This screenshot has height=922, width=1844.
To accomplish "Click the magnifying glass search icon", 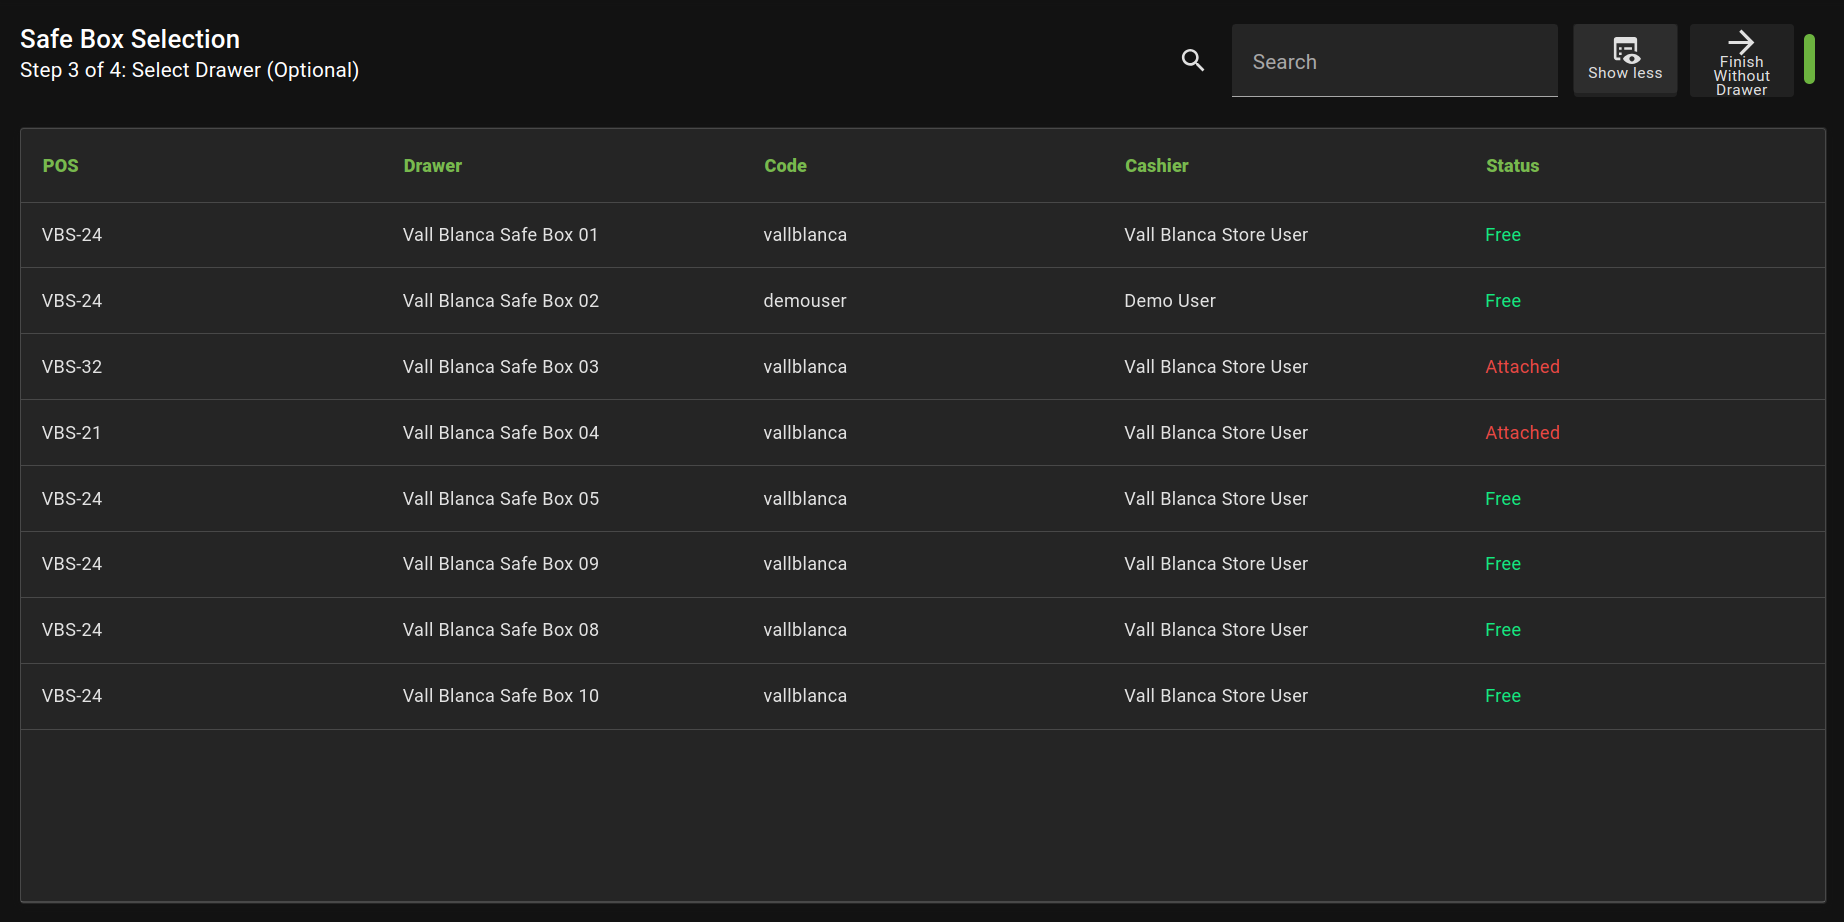I will 1192,60.
